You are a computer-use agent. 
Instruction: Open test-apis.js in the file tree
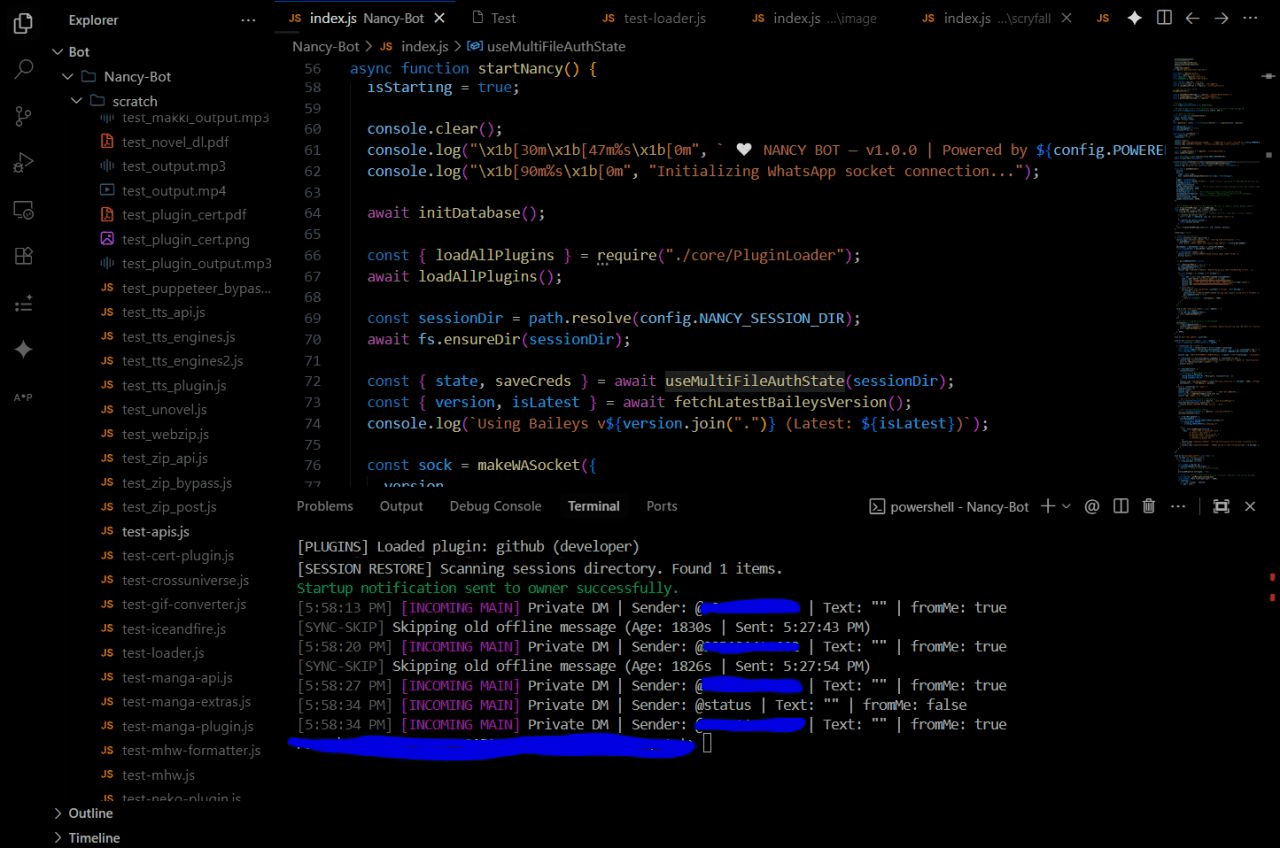click(155, 531)
